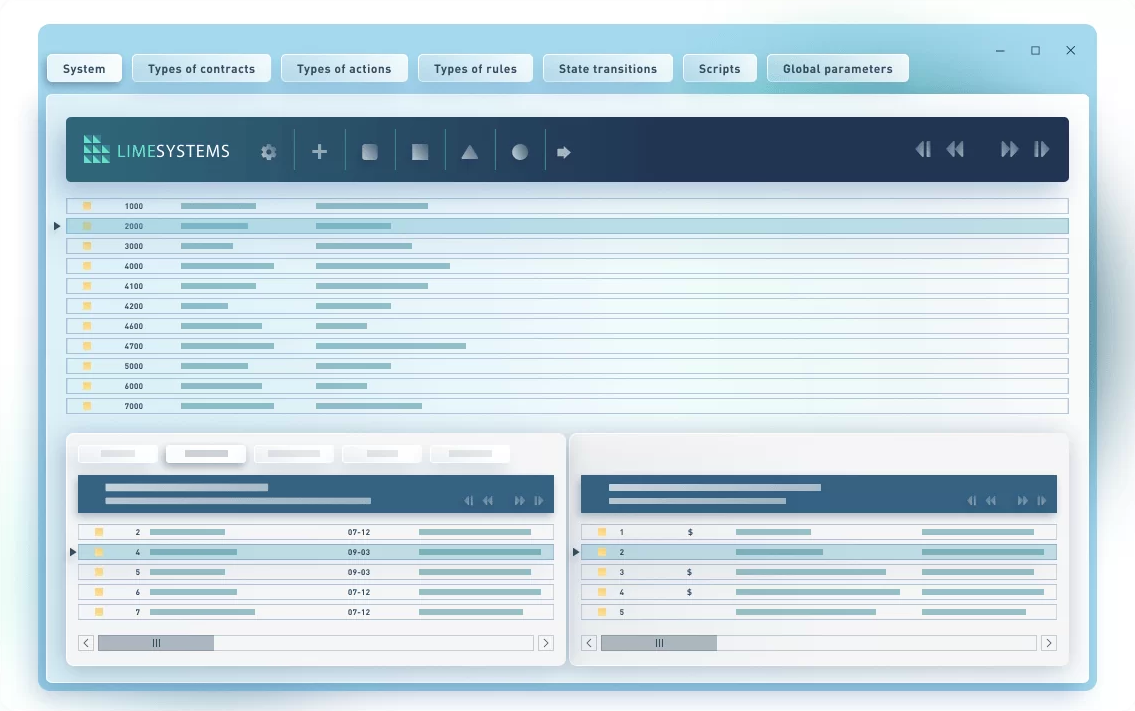Viewport: 1135px width, 711px height.
Task: Click the rounded square toolbar icon
Action: click(x=370, y=152)
